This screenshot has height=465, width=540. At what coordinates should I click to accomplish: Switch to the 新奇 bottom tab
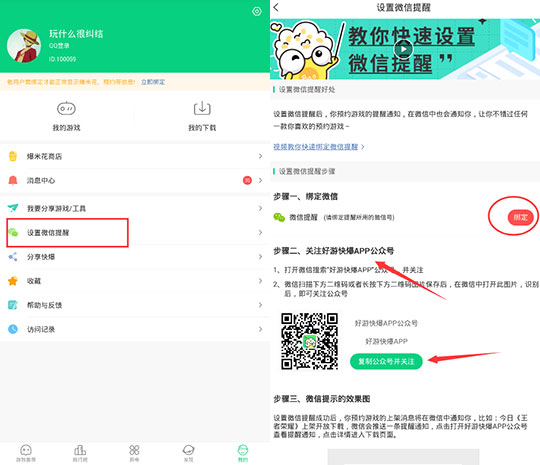click(134, 453)
